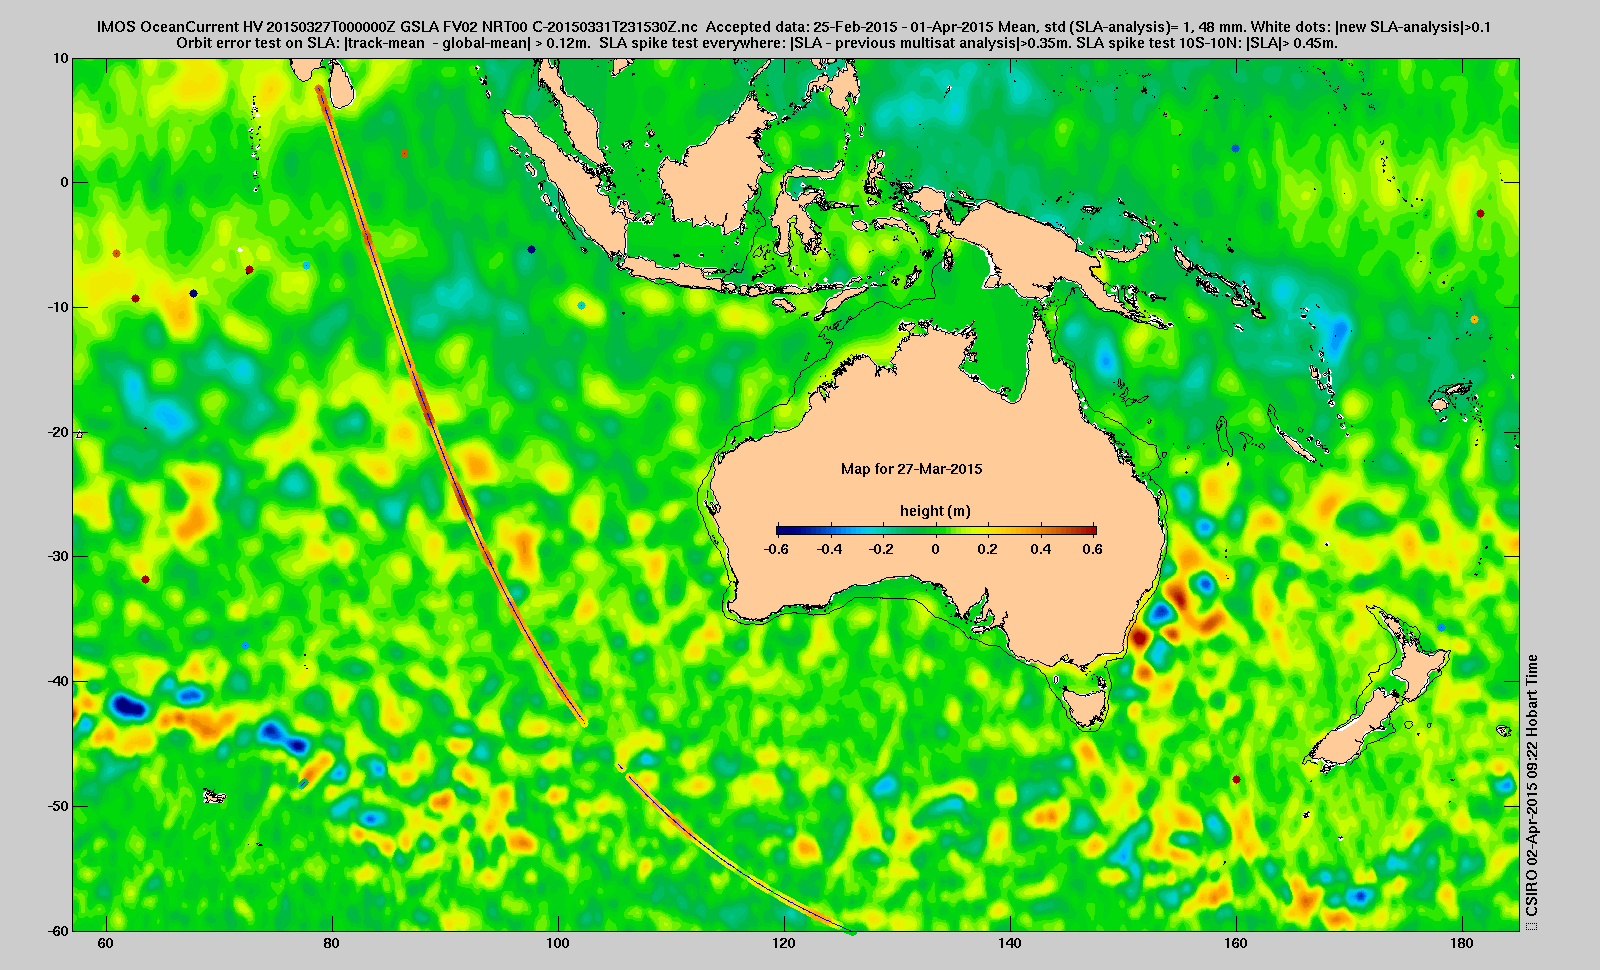The image size is (1600, 970).
Task: Click the "IMOS OceanCurrent HV" title line
Action: coord(793,27)
